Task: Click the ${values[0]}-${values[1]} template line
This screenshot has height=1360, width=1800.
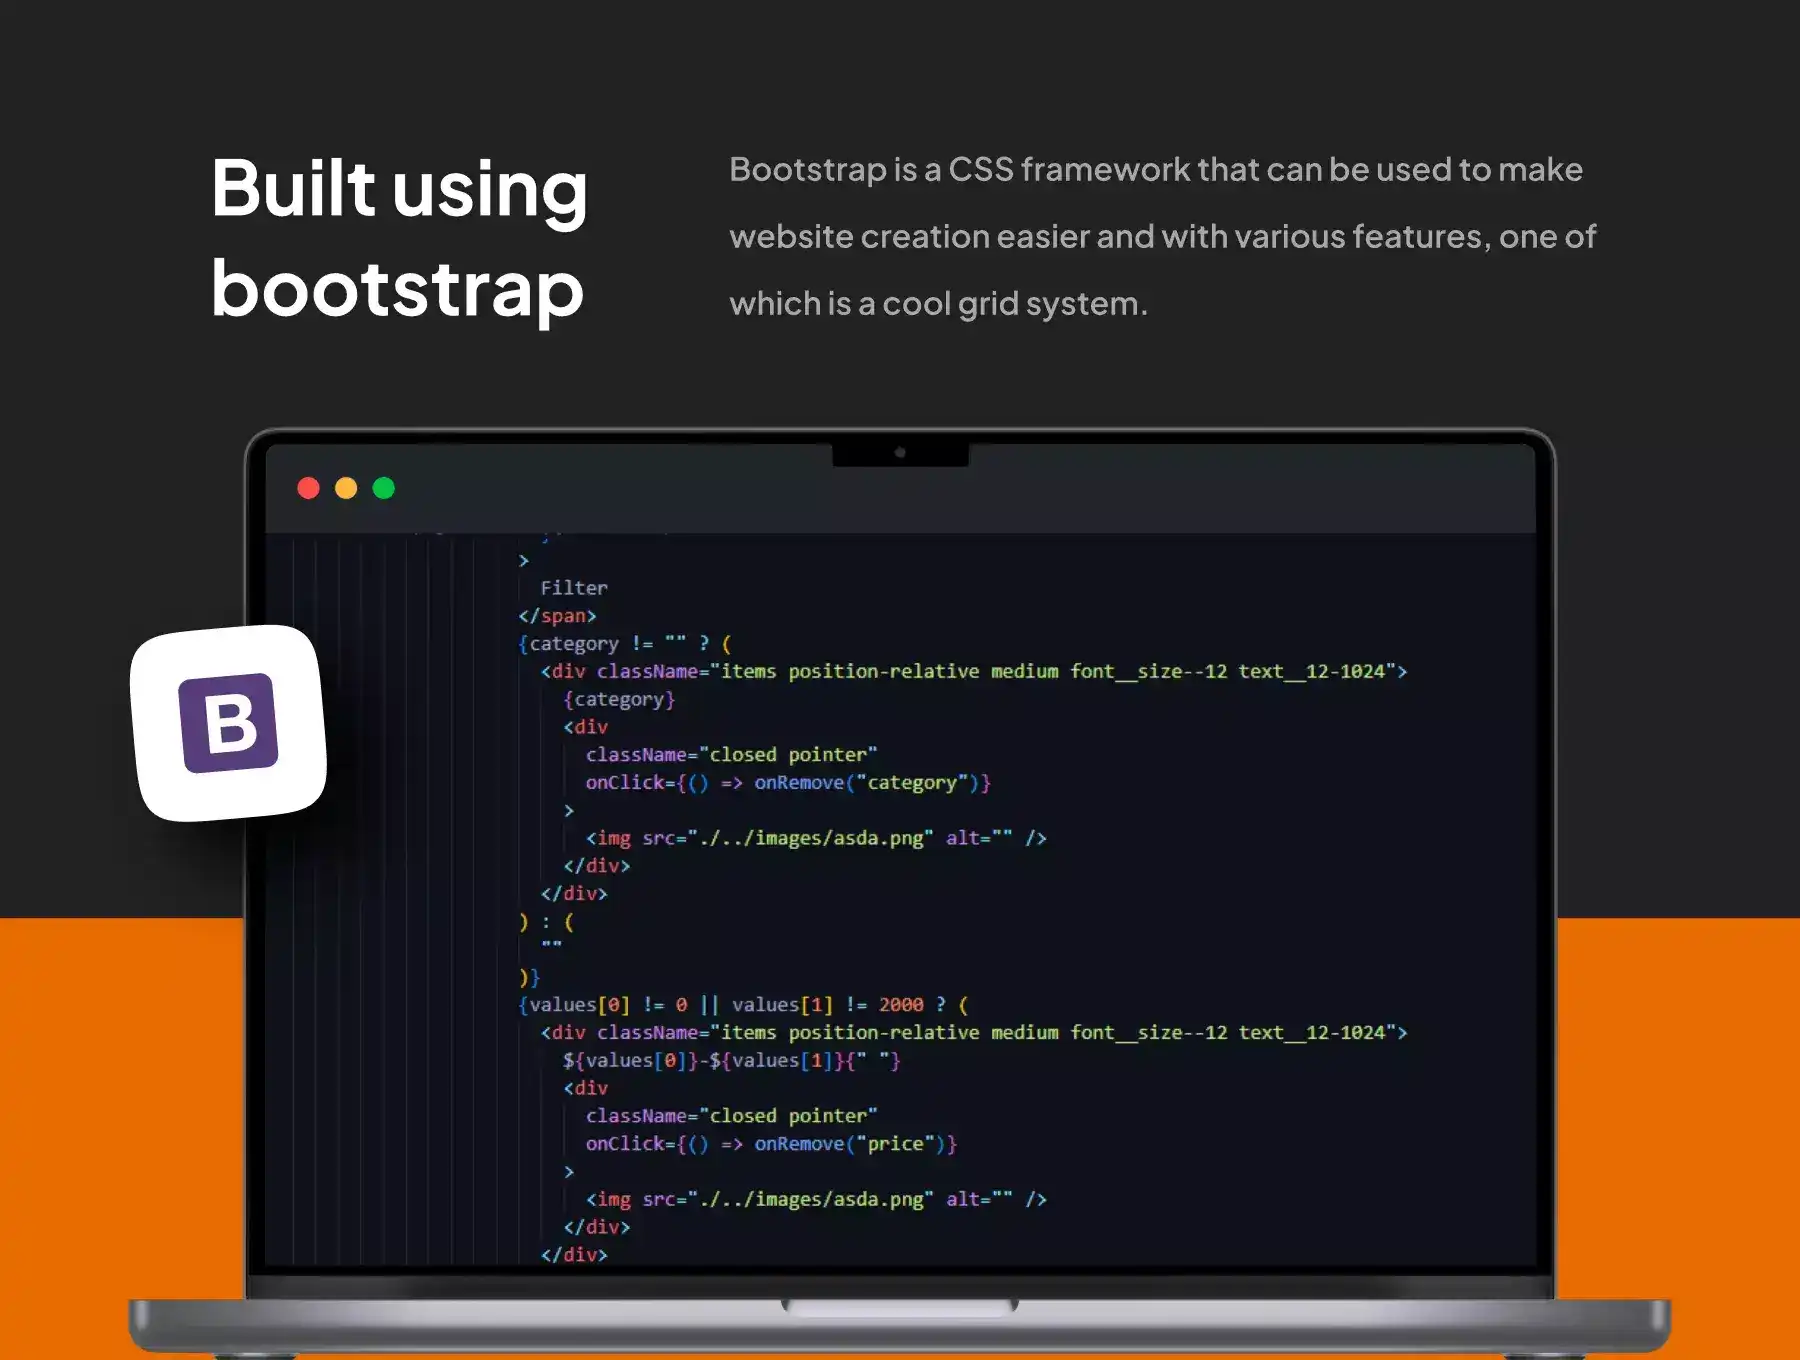Action: (x=731, y=1061)
